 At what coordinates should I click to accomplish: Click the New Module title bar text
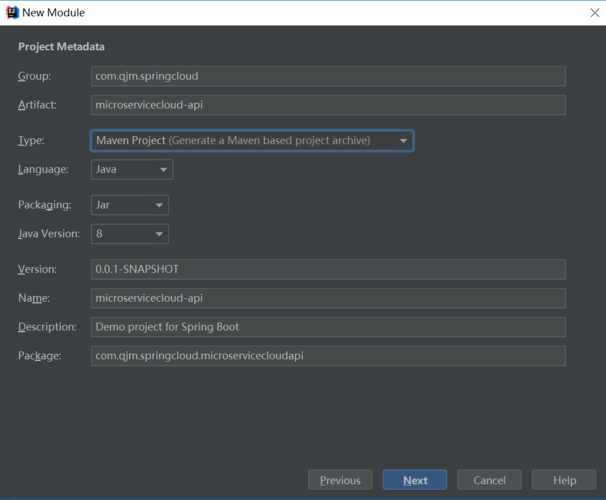(x=53, y=12)
